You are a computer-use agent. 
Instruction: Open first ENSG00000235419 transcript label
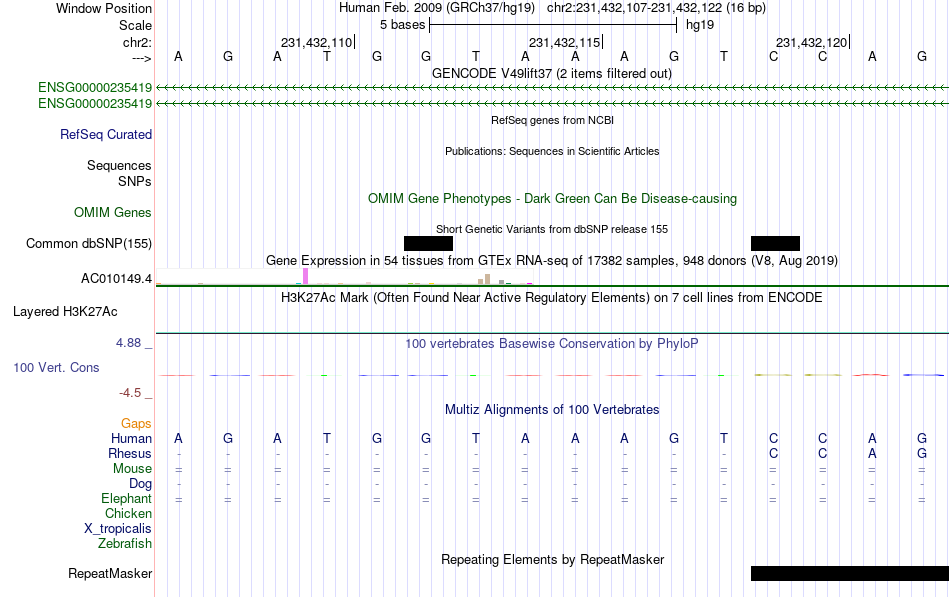click(x=95, y=88)
